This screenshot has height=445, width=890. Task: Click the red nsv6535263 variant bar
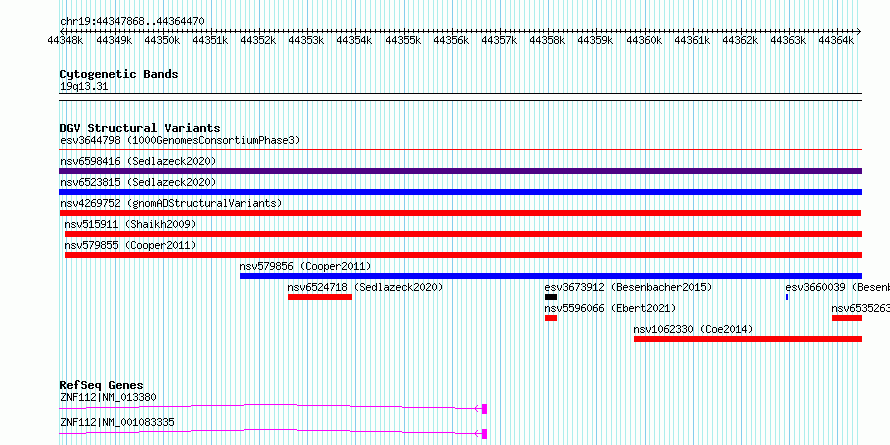847,318
